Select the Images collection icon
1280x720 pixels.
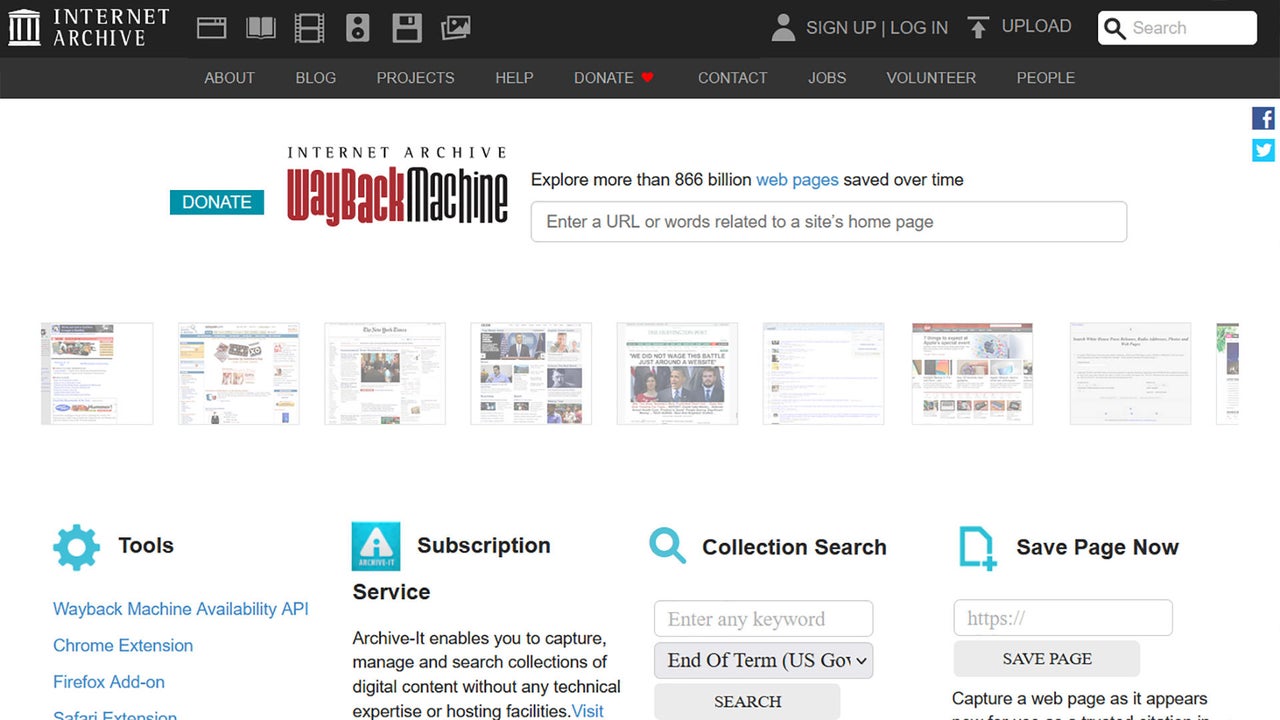point(456,27)
